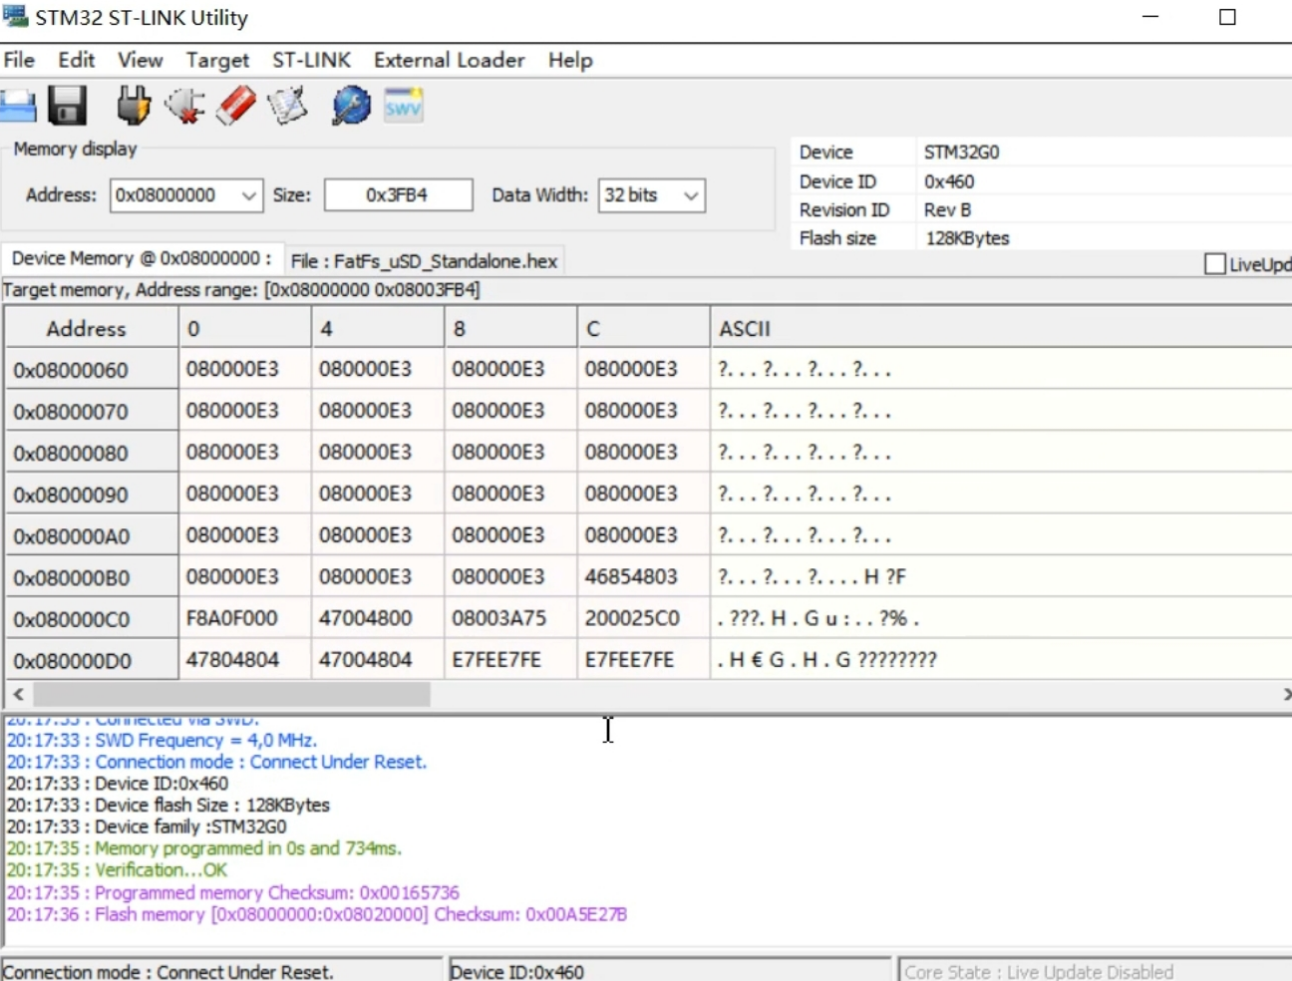
Task: Select row address 0x080000D0
Action: pos(91,661)
